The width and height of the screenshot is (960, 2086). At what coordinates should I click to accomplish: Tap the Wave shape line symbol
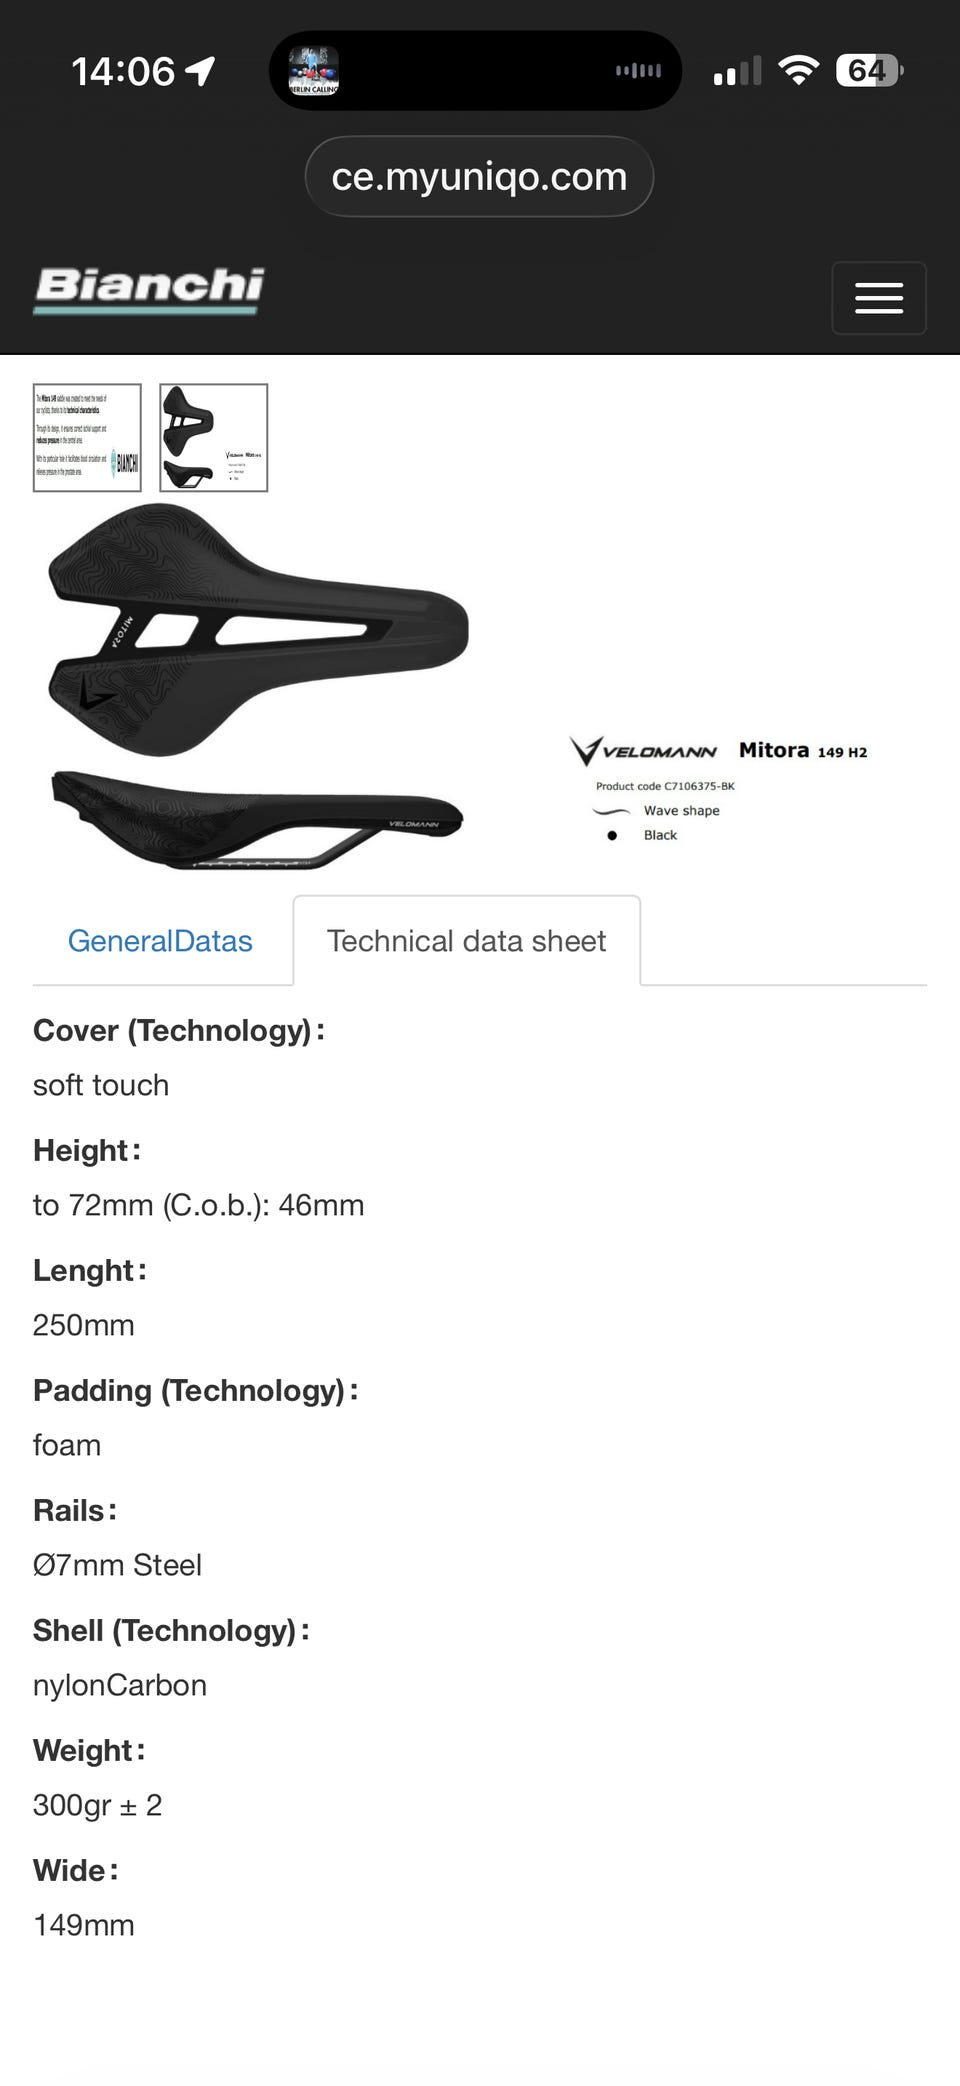click(611, 811)
